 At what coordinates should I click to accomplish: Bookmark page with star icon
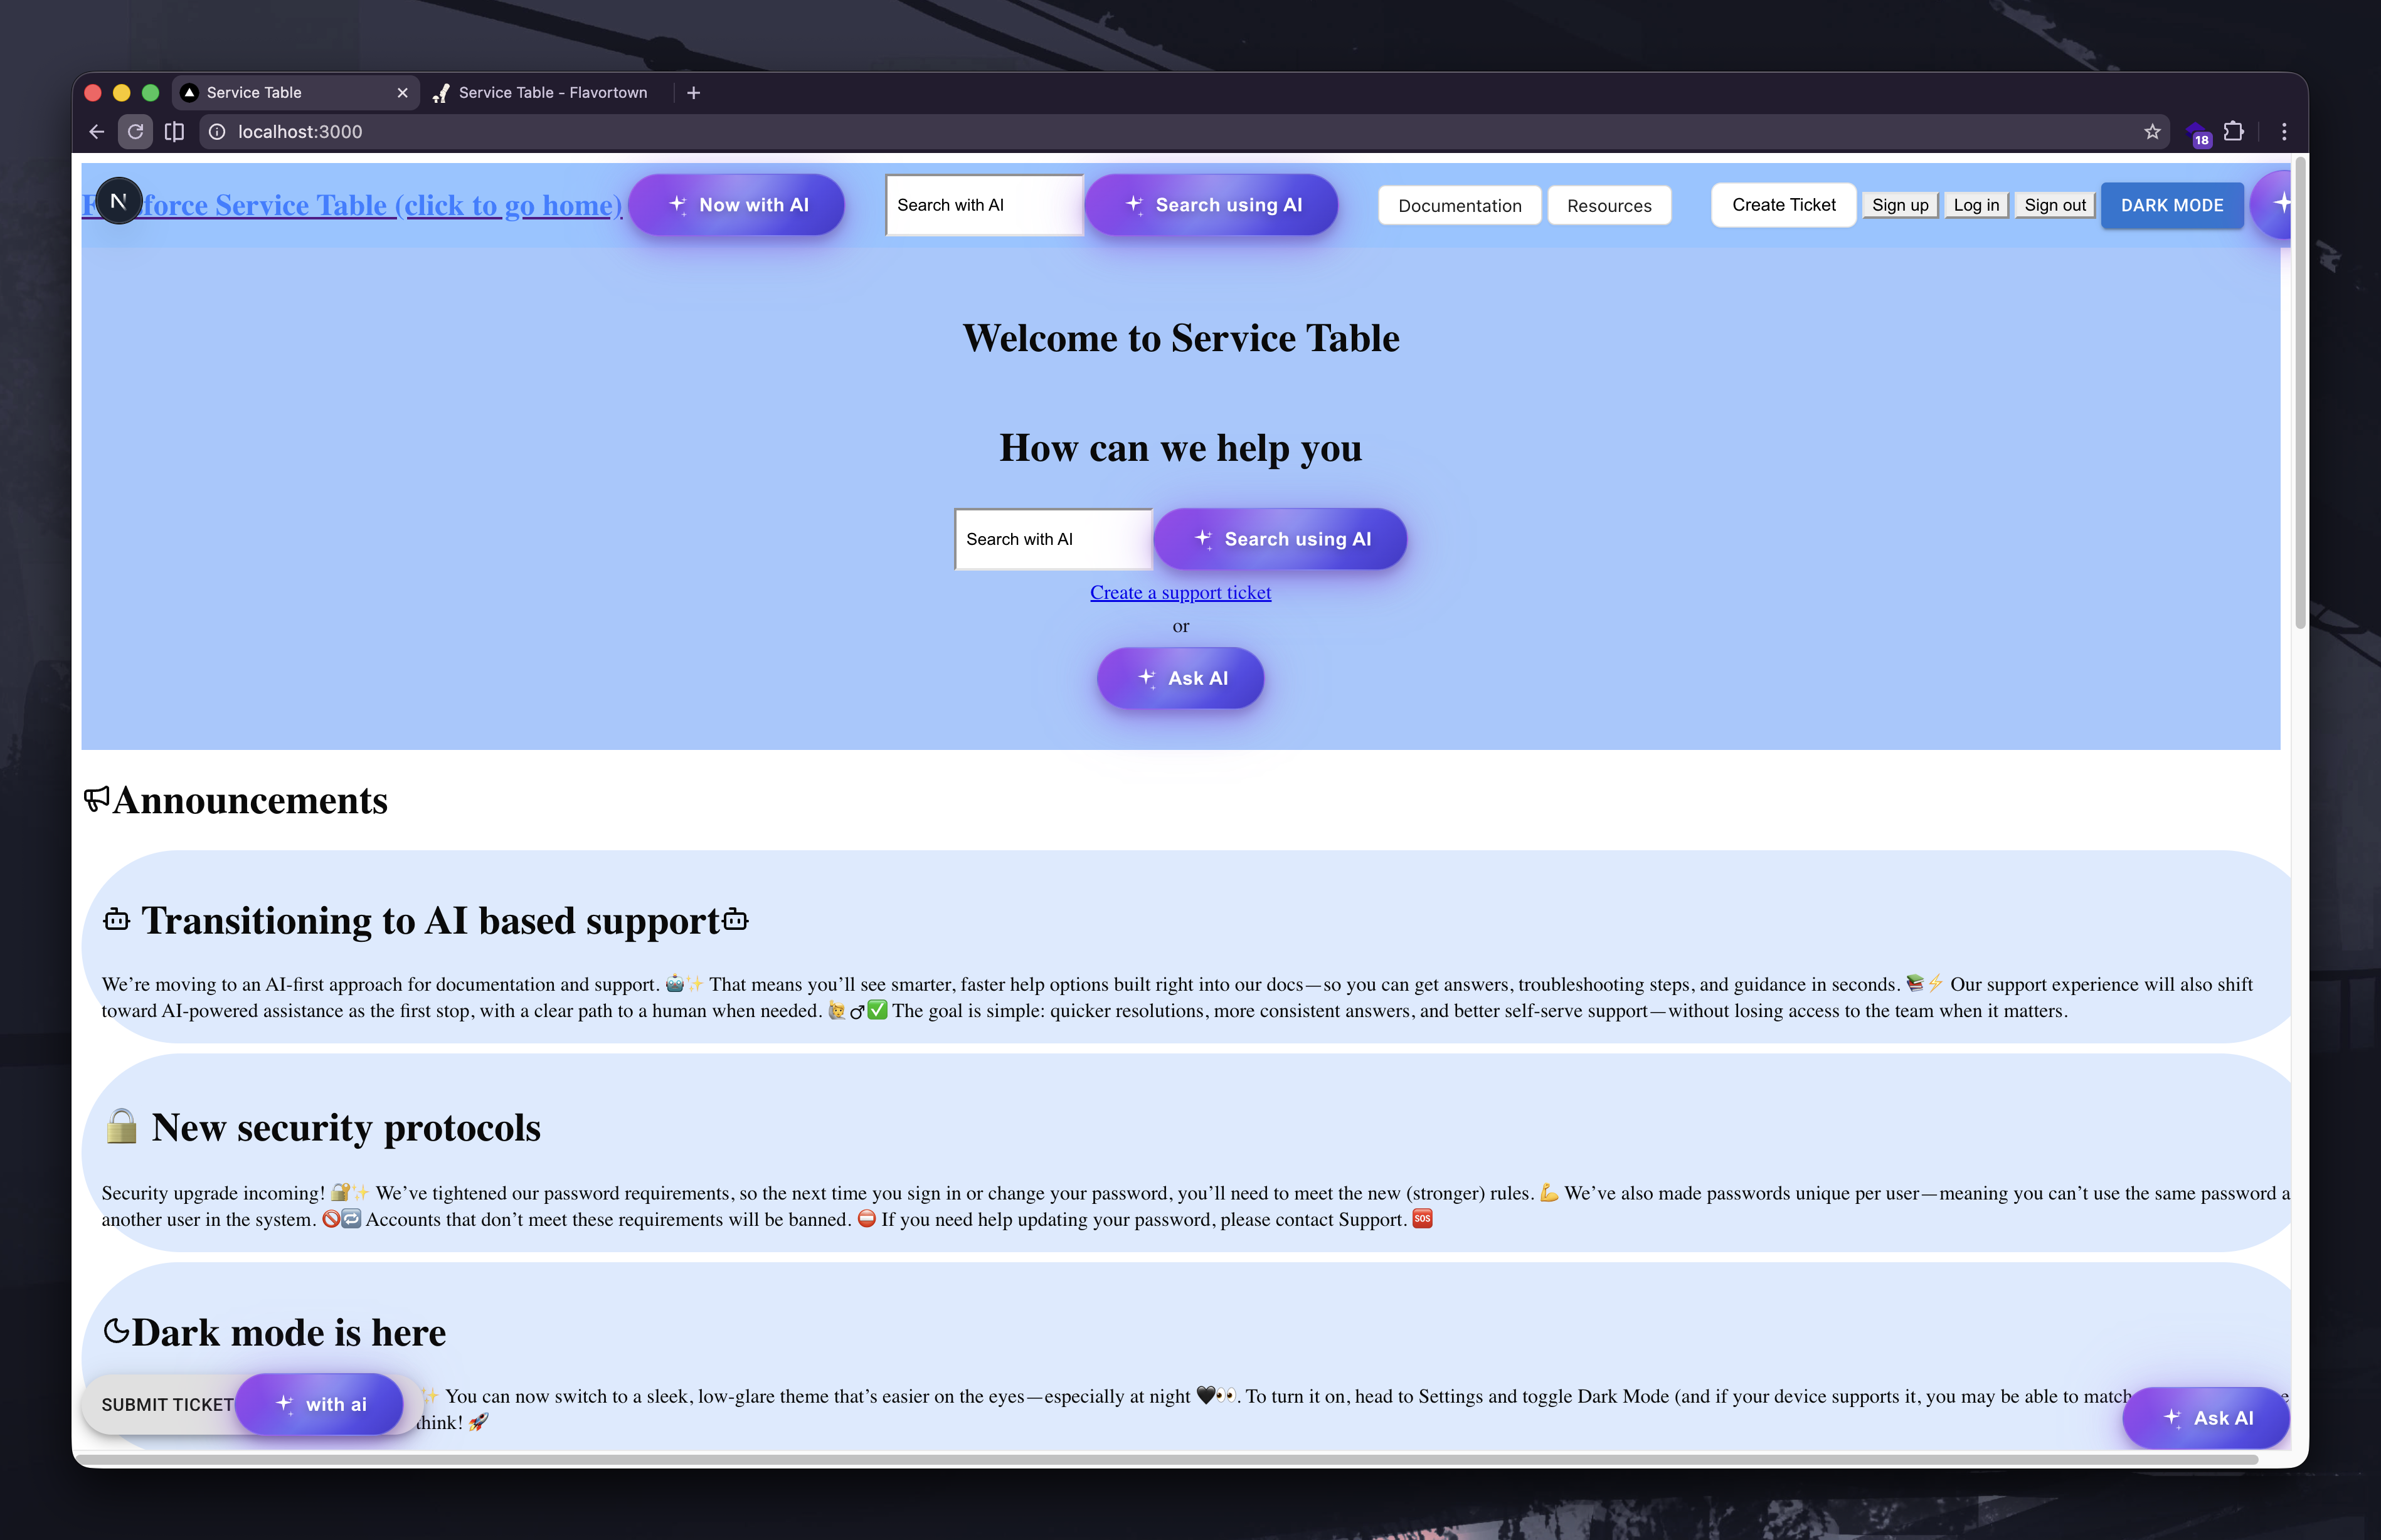click(x=2152, y=132)
